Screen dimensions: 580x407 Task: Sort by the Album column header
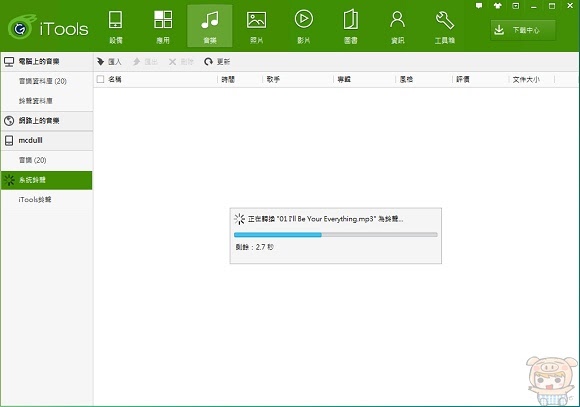coord(344,79)
